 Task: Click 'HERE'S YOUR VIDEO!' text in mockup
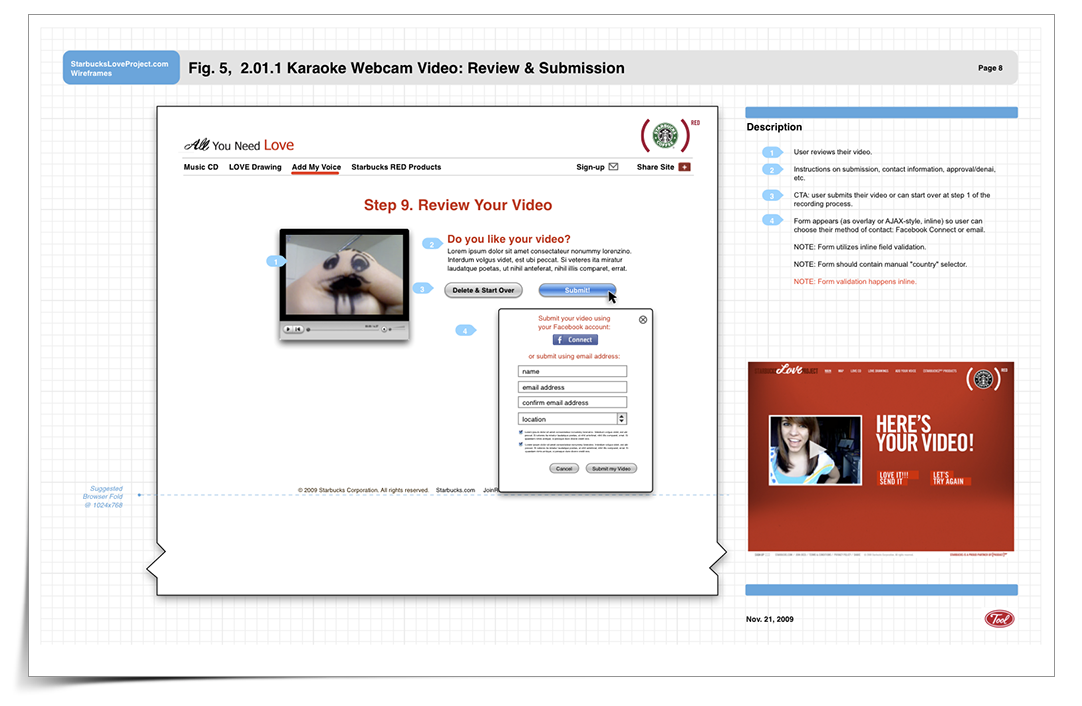[925, 434]
